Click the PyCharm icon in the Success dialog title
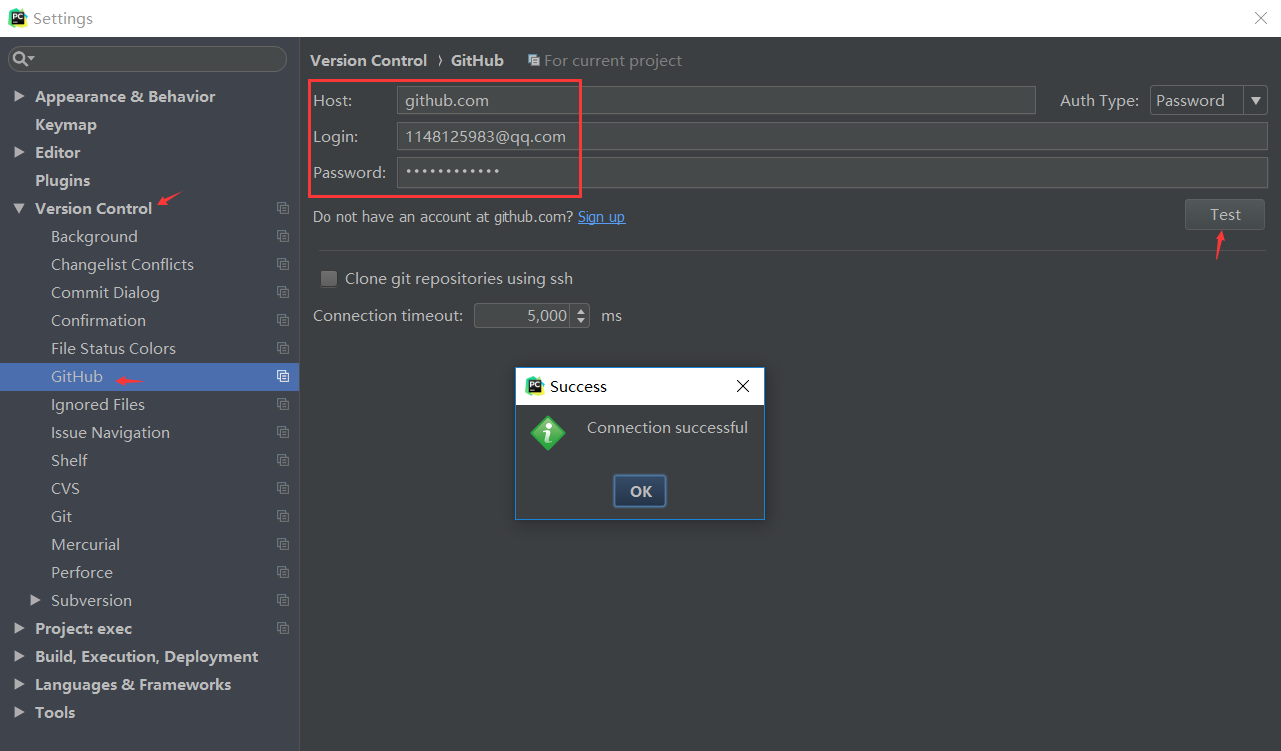This screenshot has height=751, width=1281. click(534, 386)
